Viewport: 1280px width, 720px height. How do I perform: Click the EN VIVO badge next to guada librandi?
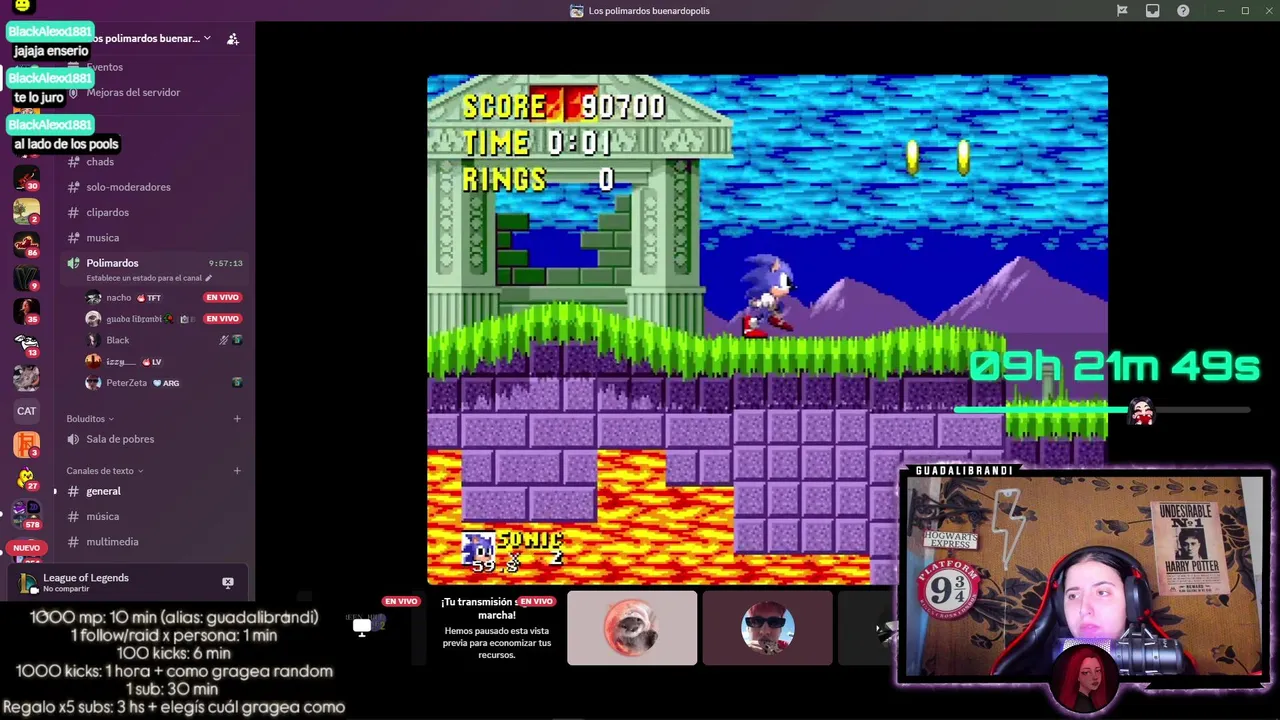[222, 319]
